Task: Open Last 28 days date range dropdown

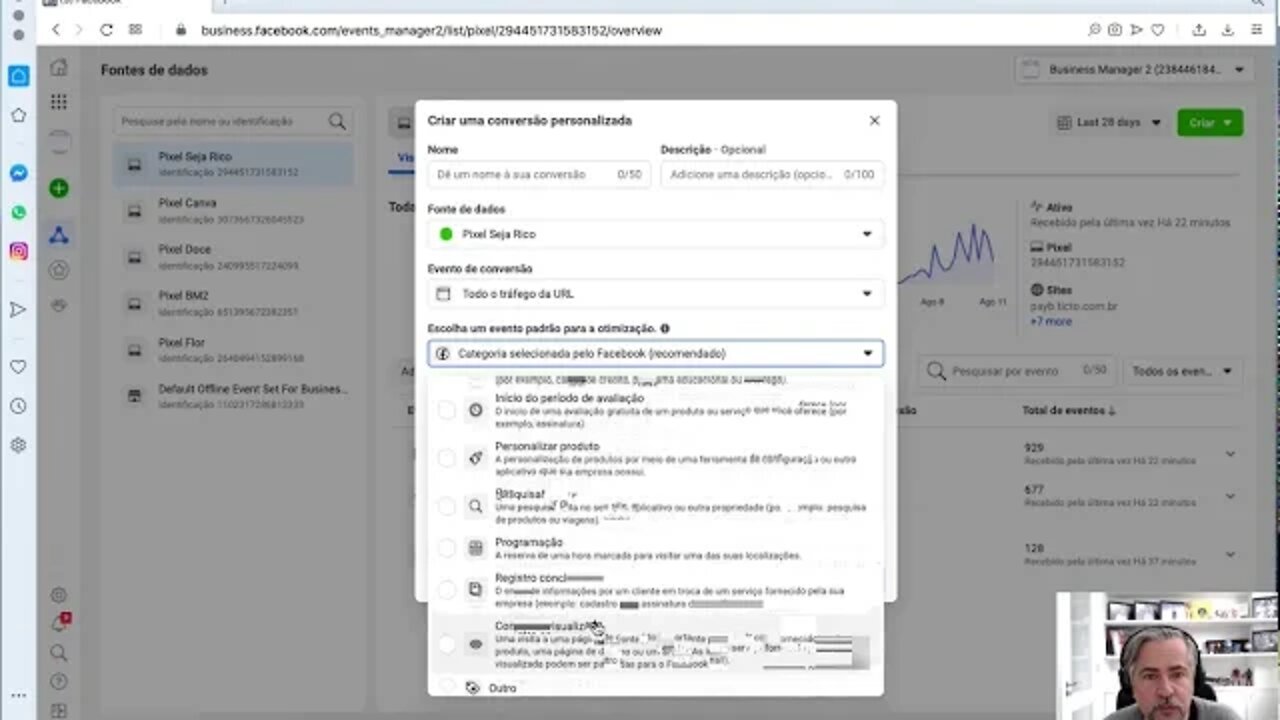Action: pyautogui.click(x=1108, y=122)
